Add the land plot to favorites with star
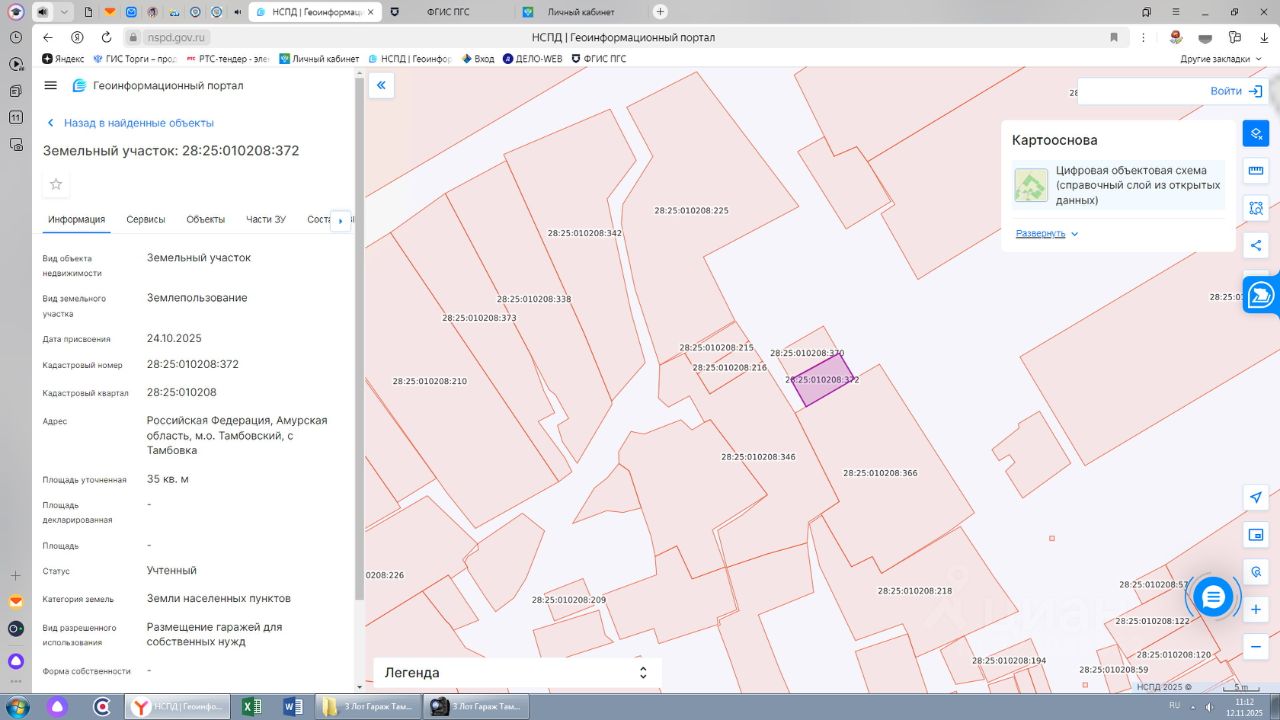 56,184
